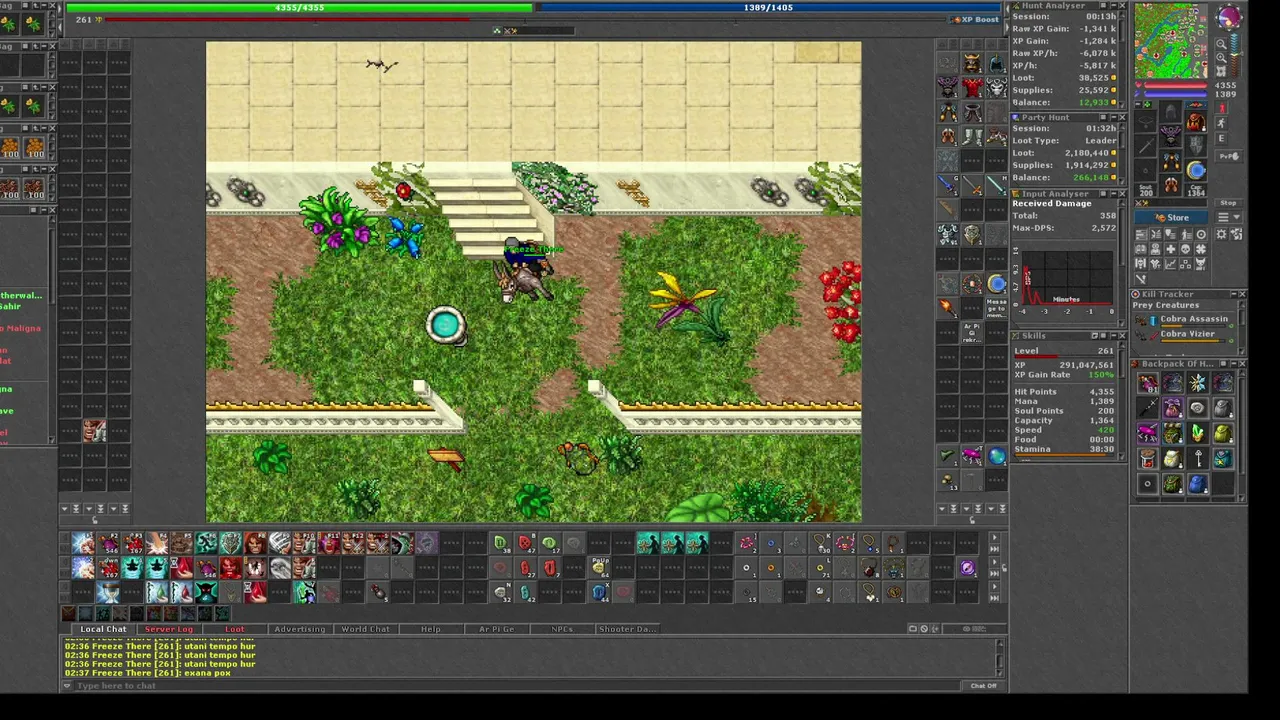This screenshot has width=1280, height=720.
Task: Switch to the Local Chat tab
Action: tap(103, 629)
